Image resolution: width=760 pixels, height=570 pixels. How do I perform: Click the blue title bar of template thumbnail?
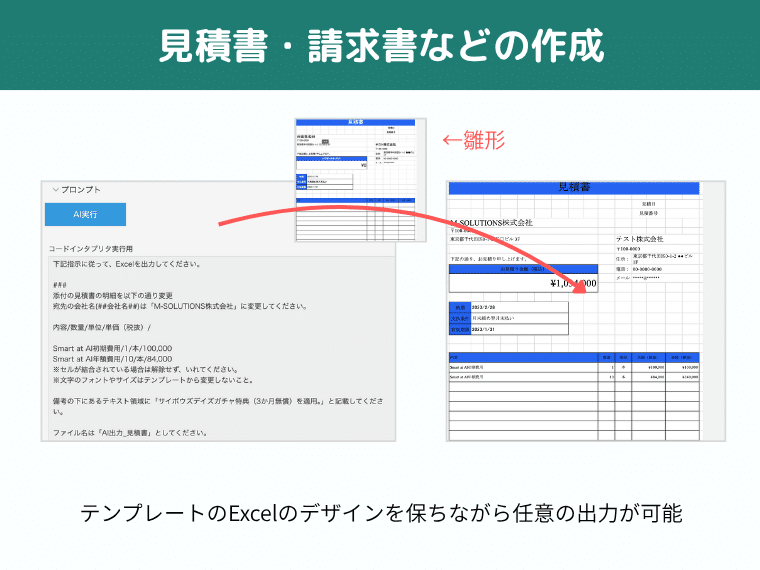tap(355, 121)
